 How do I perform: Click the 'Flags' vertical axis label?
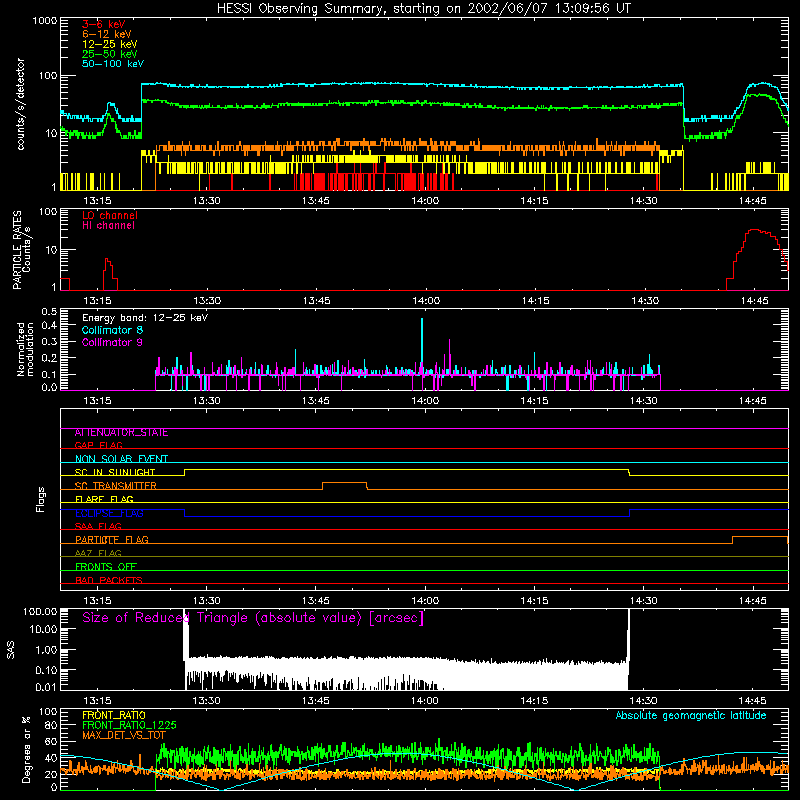pyautogui.click(x=41, y=499)
